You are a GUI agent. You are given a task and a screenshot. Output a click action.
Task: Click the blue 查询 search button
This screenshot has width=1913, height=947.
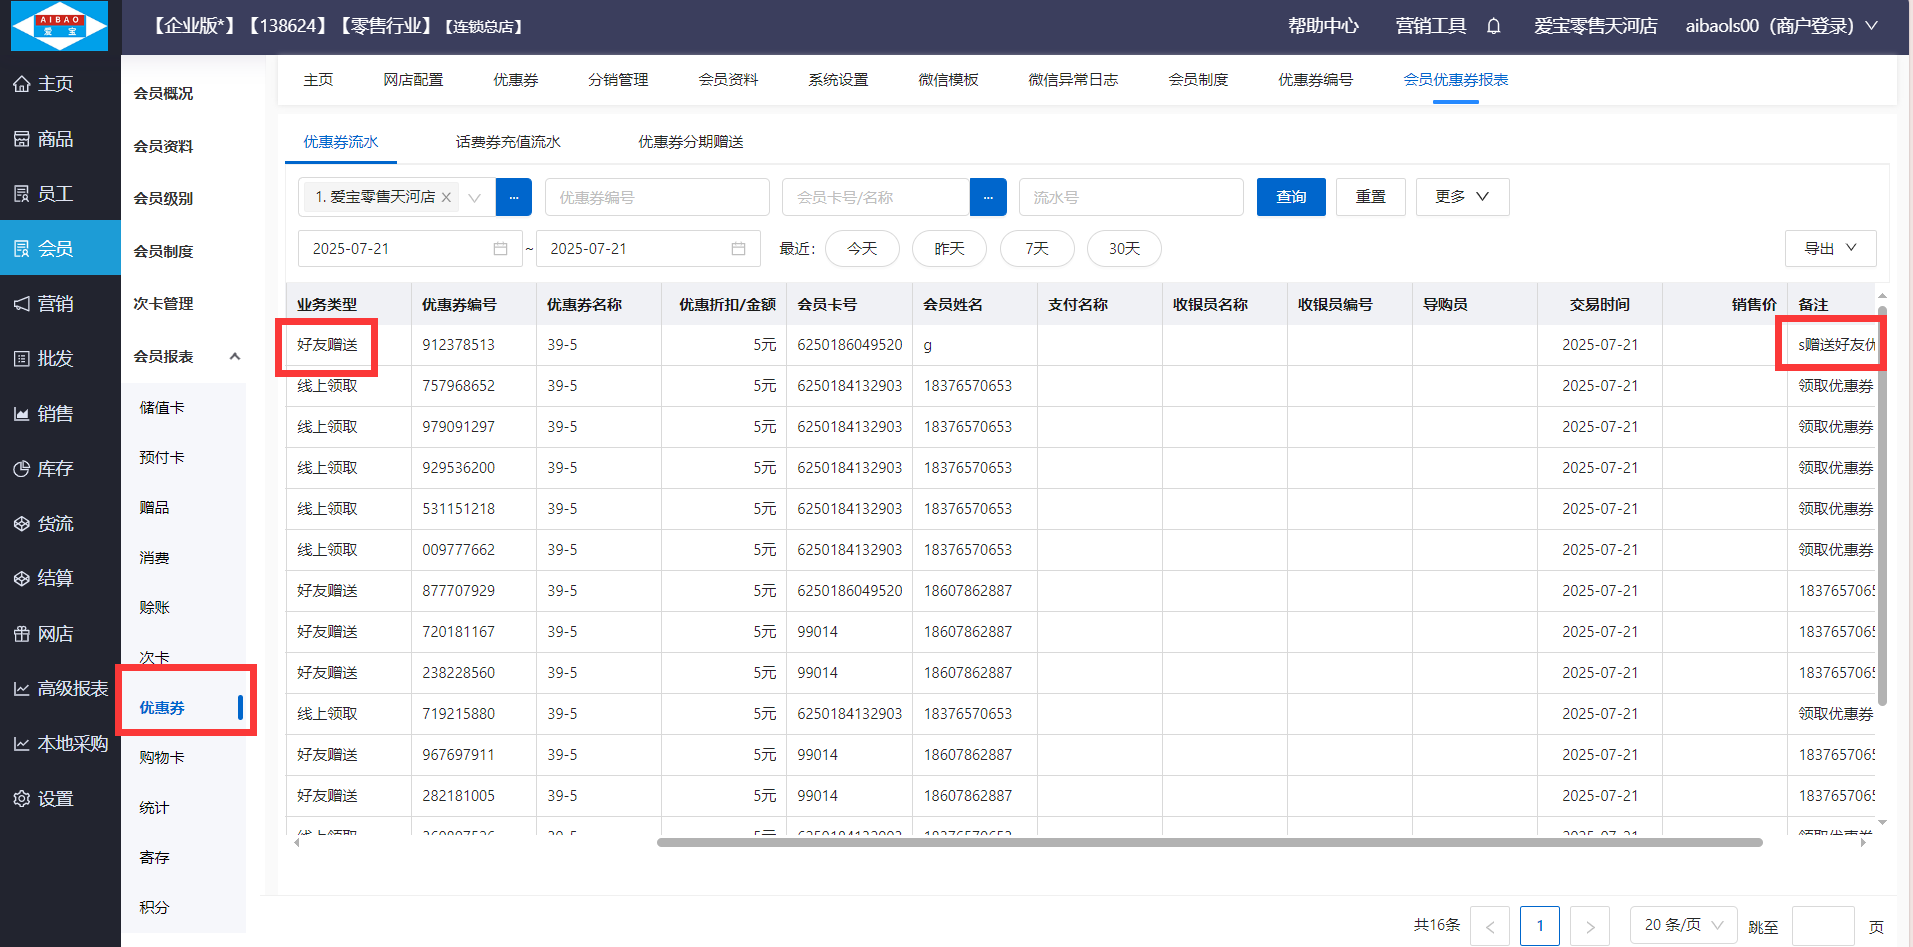[1290, 197]
